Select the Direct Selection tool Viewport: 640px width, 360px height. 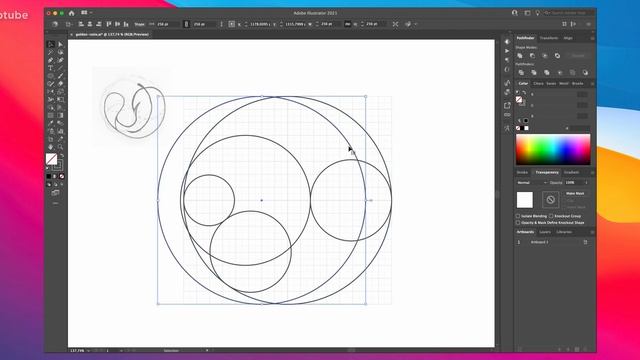pos(60,44)
